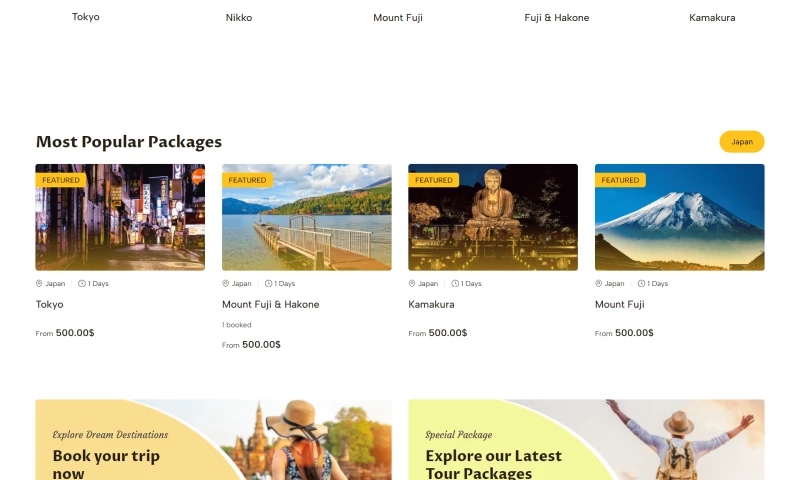Open the Book your trip now banner
The height and width of the screenshot is (480, 800).
[213, 440]
